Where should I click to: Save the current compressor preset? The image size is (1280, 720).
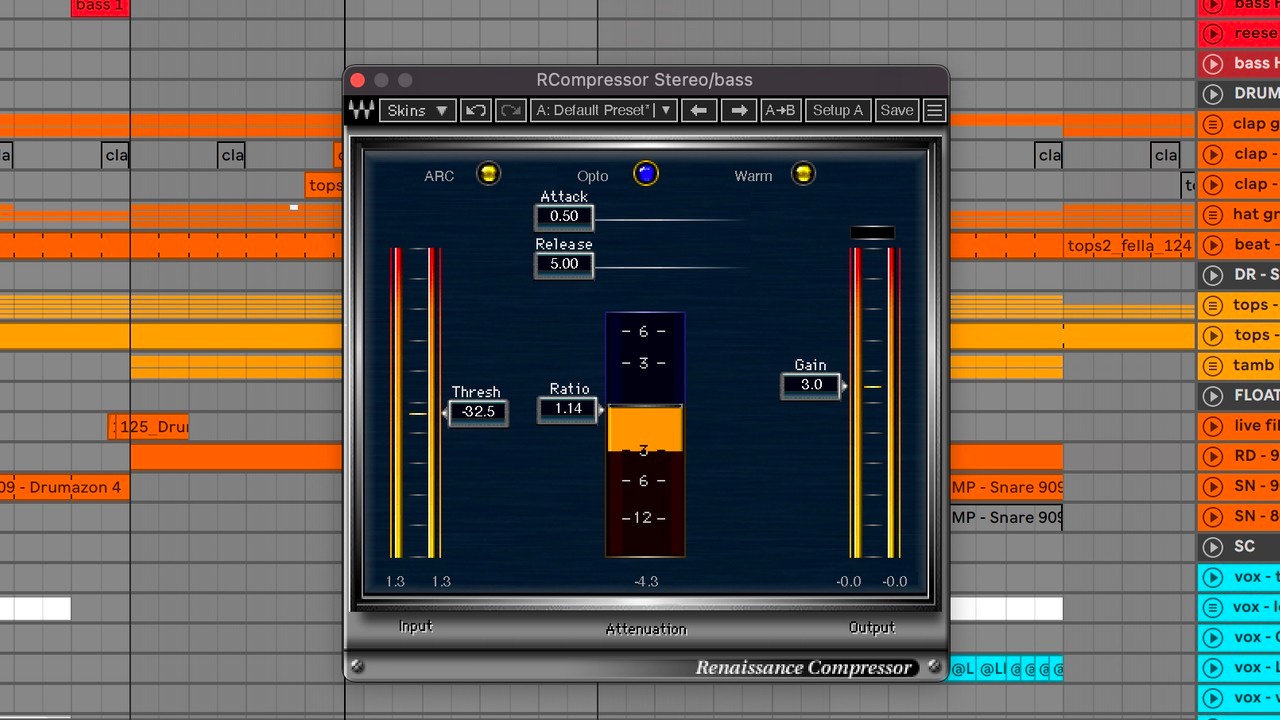pyautogui.click(x=897, y=110)
